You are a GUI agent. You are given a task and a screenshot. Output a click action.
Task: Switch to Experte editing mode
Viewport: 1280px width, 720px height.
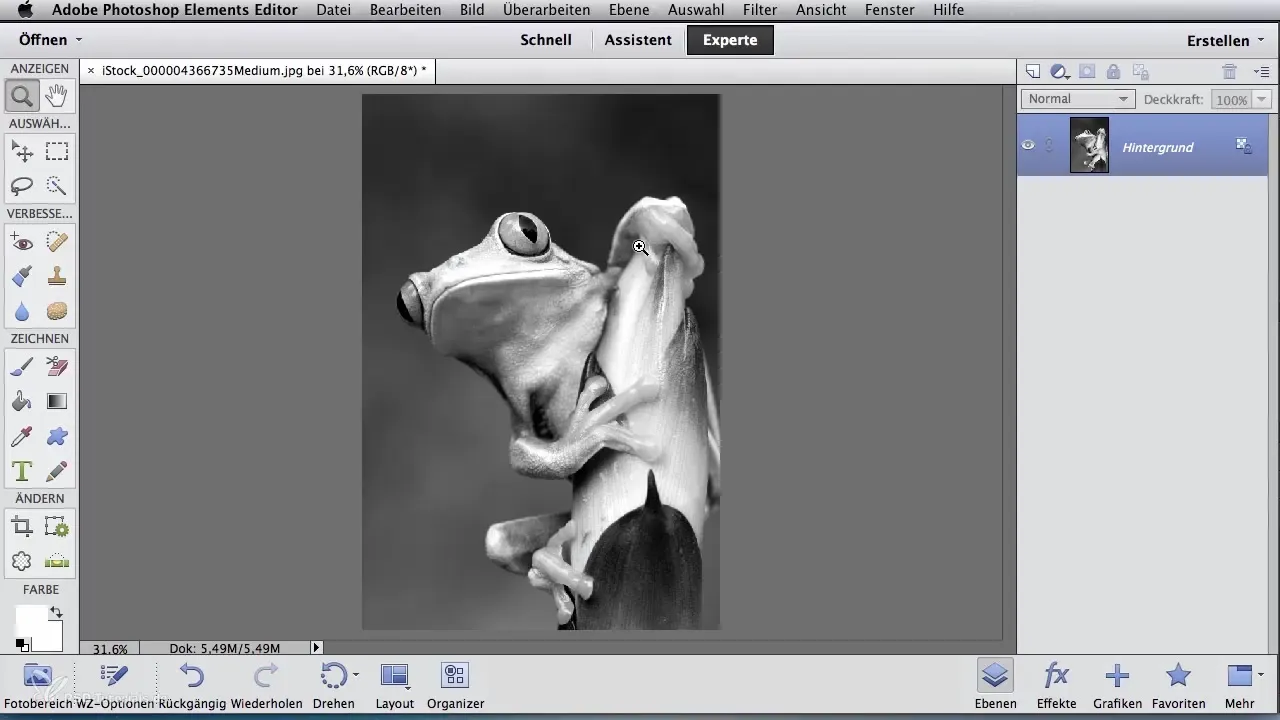coord(730,40)
